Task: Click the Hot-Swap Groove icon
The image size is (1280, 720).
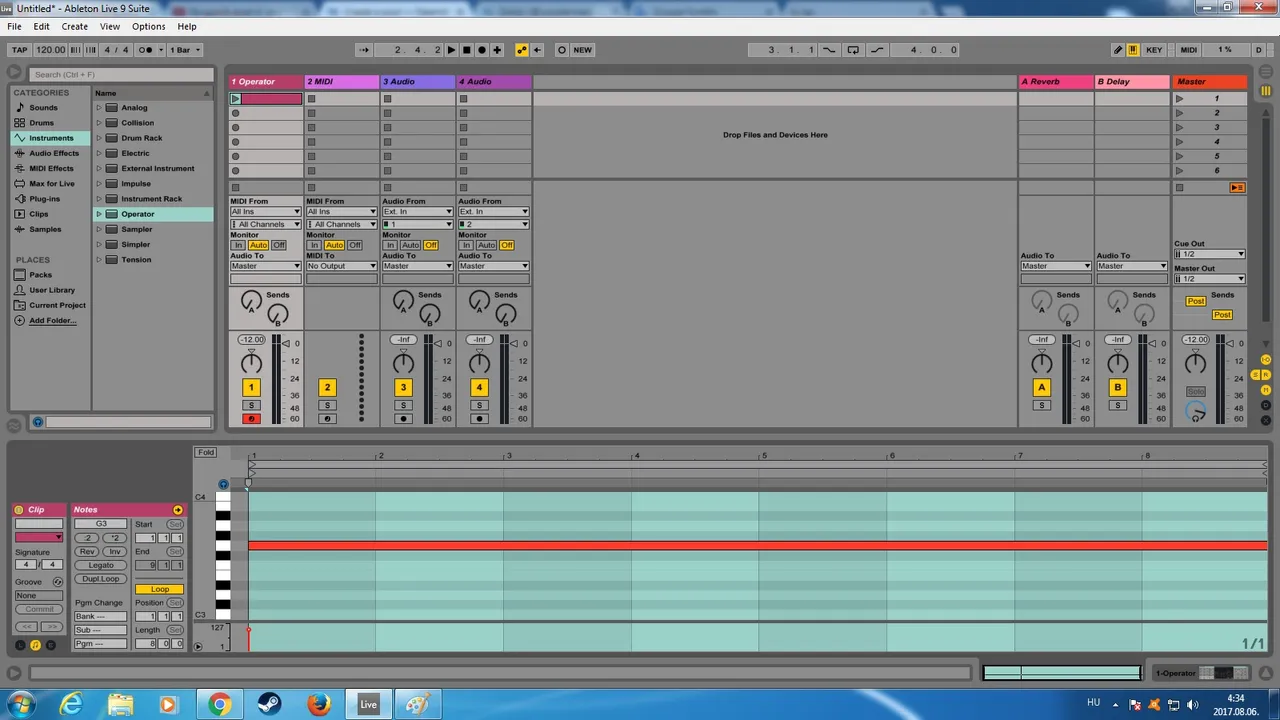Action: point(57,582)
